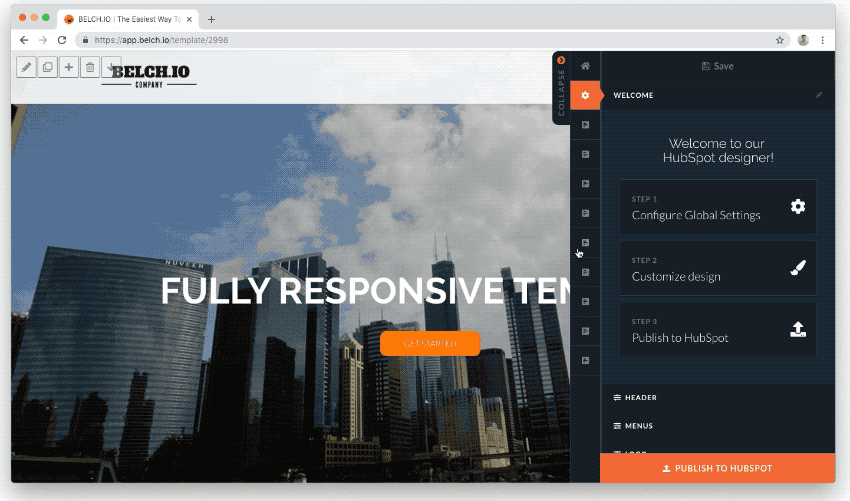The width and height of the screenshot is (850, 501).
Task: Save the template
Action: pyautogui.click(x=717, y=66)
